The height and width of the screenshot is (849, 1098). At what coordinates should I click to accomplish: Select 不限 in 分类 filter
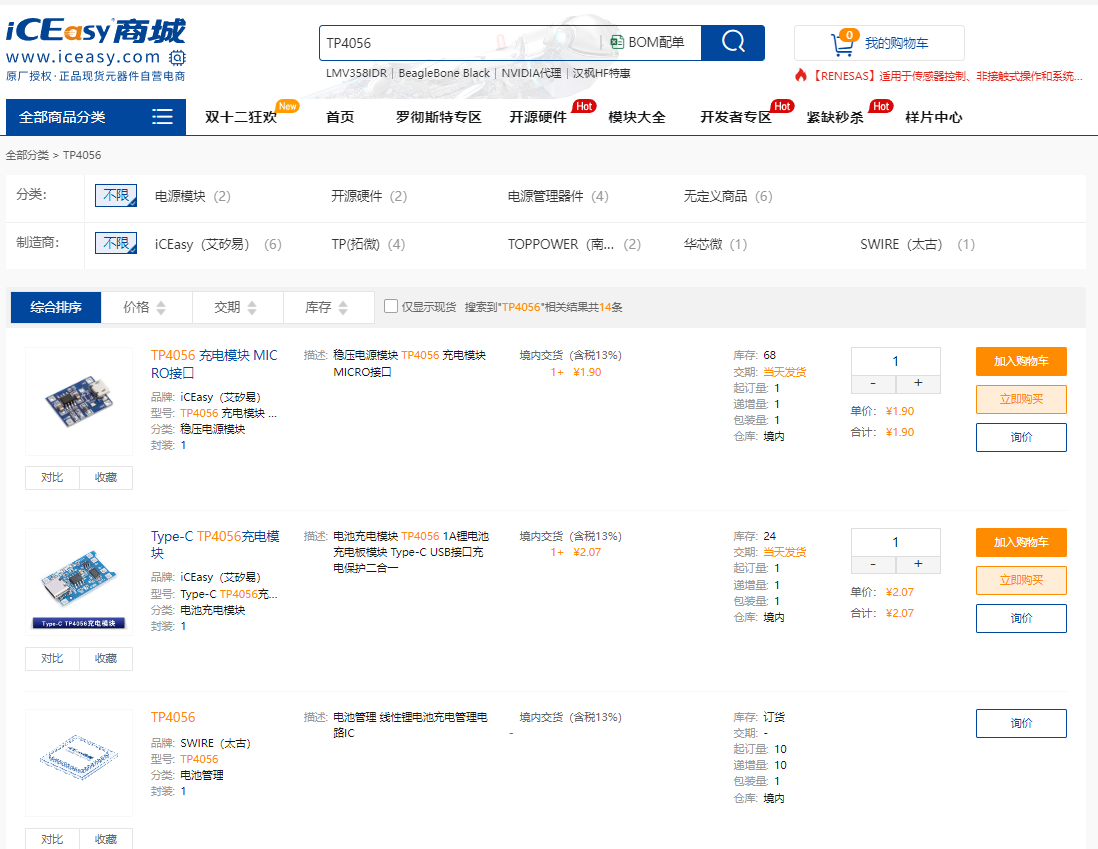pos(116,195)
